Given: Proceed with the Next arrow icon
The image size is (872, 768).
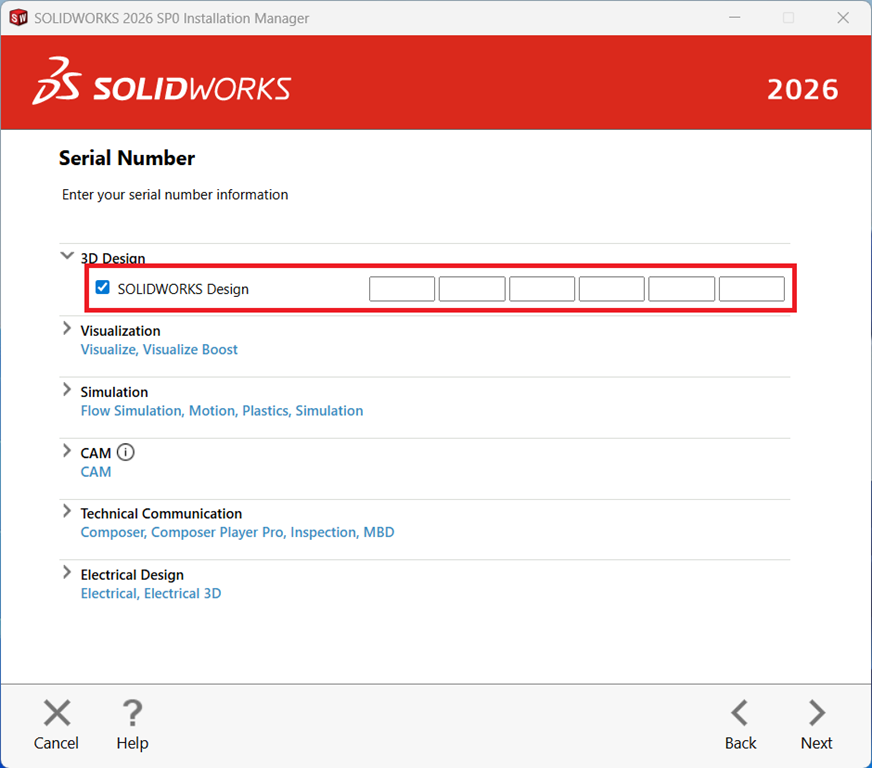Looking at the screenshot, I should click(x=816, y=713).
